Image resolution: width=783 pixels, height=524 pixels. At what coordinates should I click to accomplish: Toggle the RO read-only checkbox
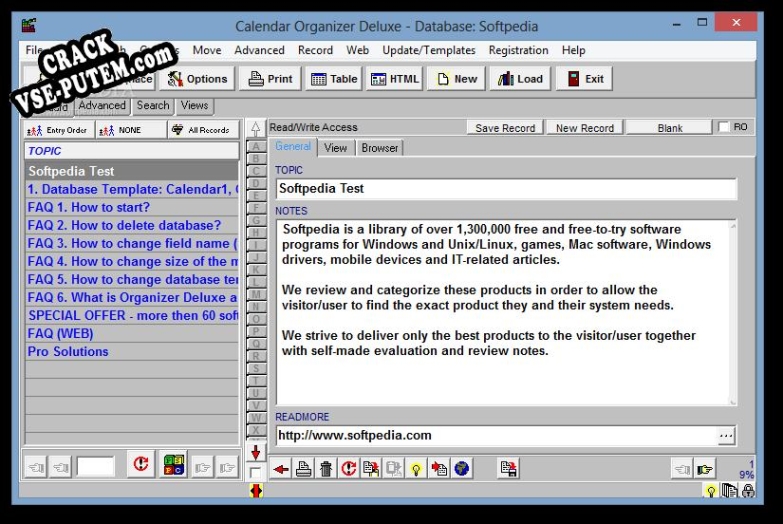724,127
